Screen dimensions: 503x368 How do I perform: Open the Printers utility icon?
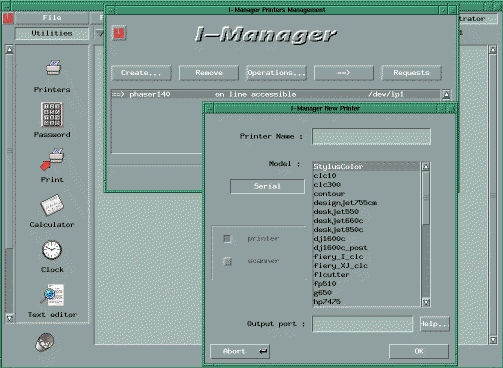53,68
